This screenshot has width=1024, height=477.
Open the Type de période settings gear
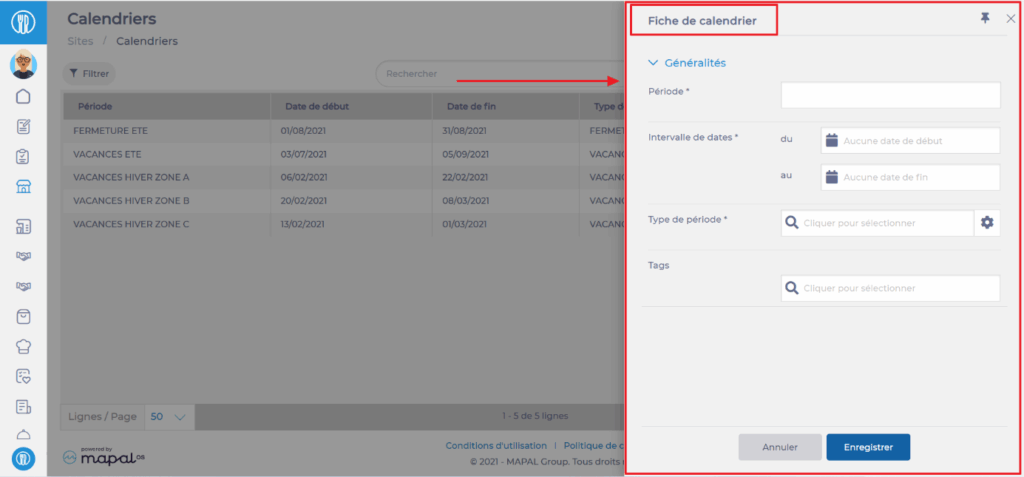[x=987, y=223]
